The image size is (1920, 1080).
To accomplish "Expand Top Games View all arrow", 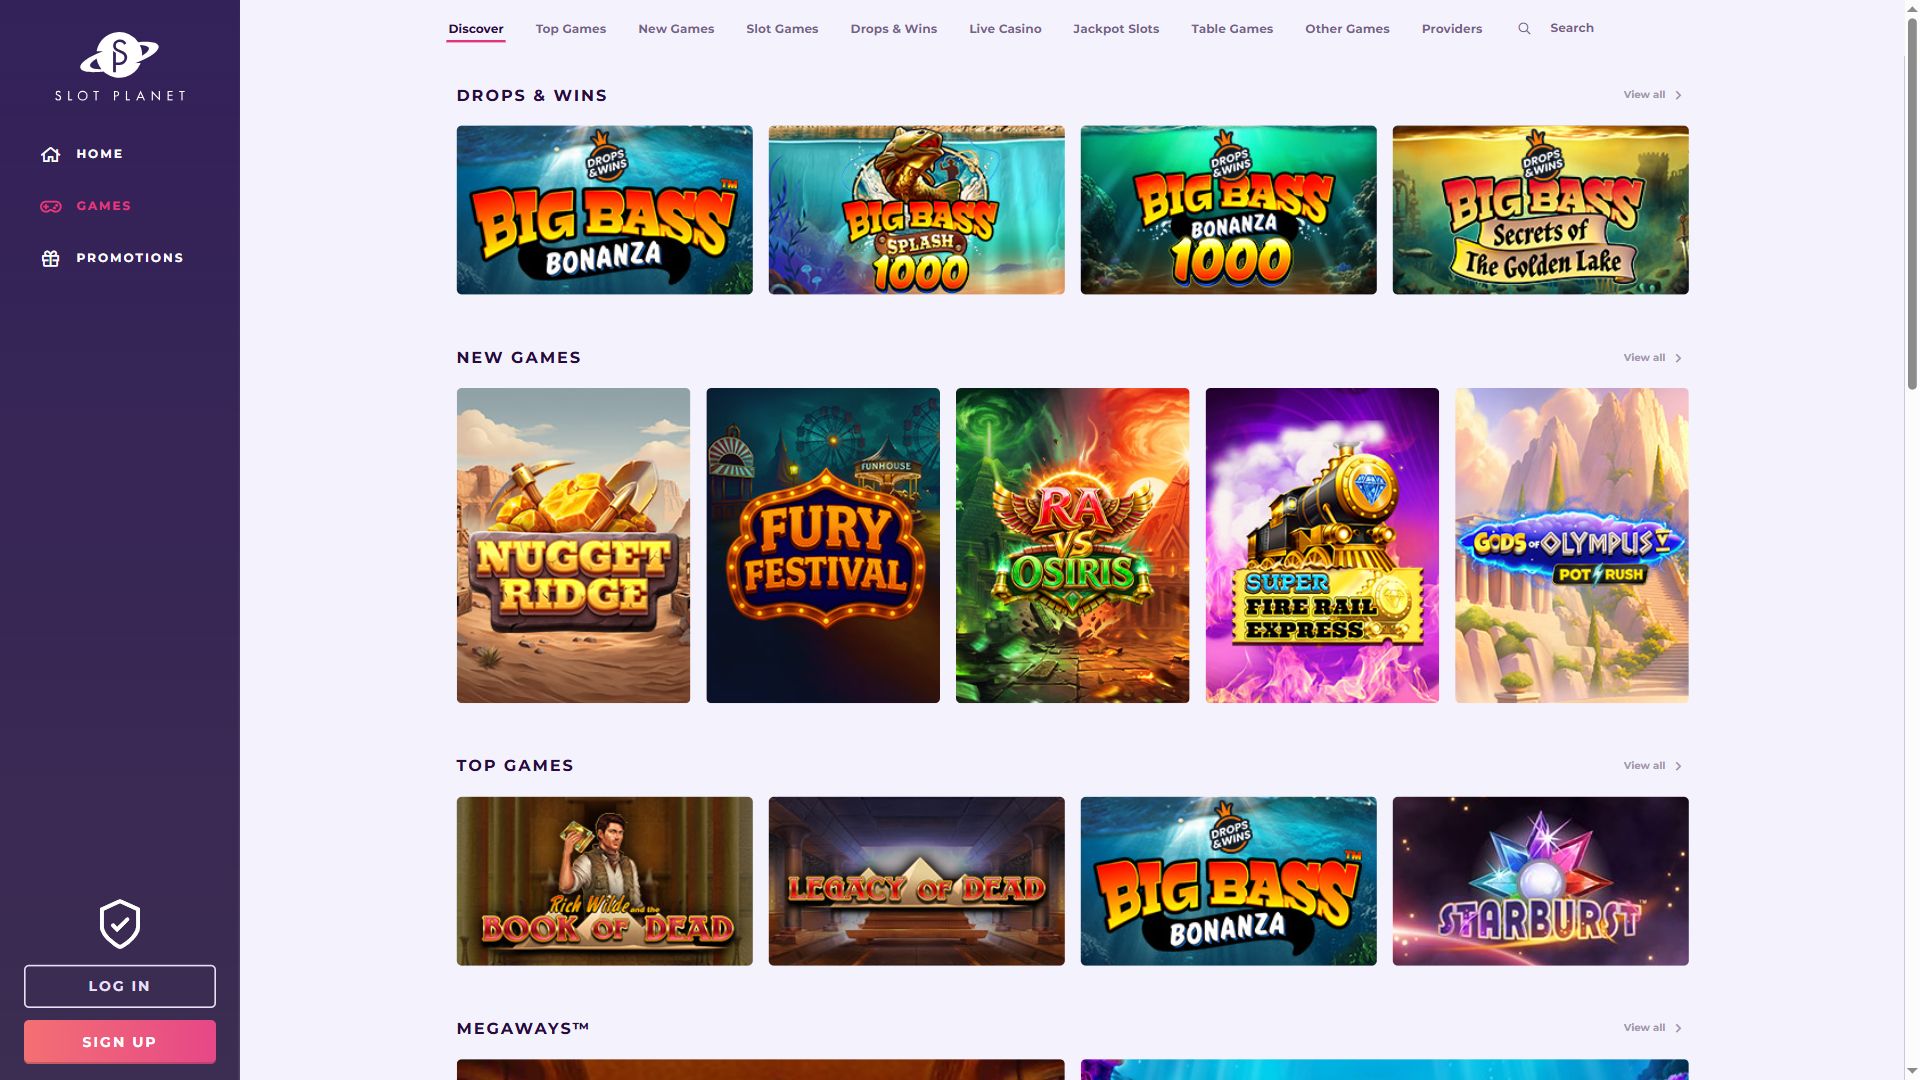I will pos(1678,766).
